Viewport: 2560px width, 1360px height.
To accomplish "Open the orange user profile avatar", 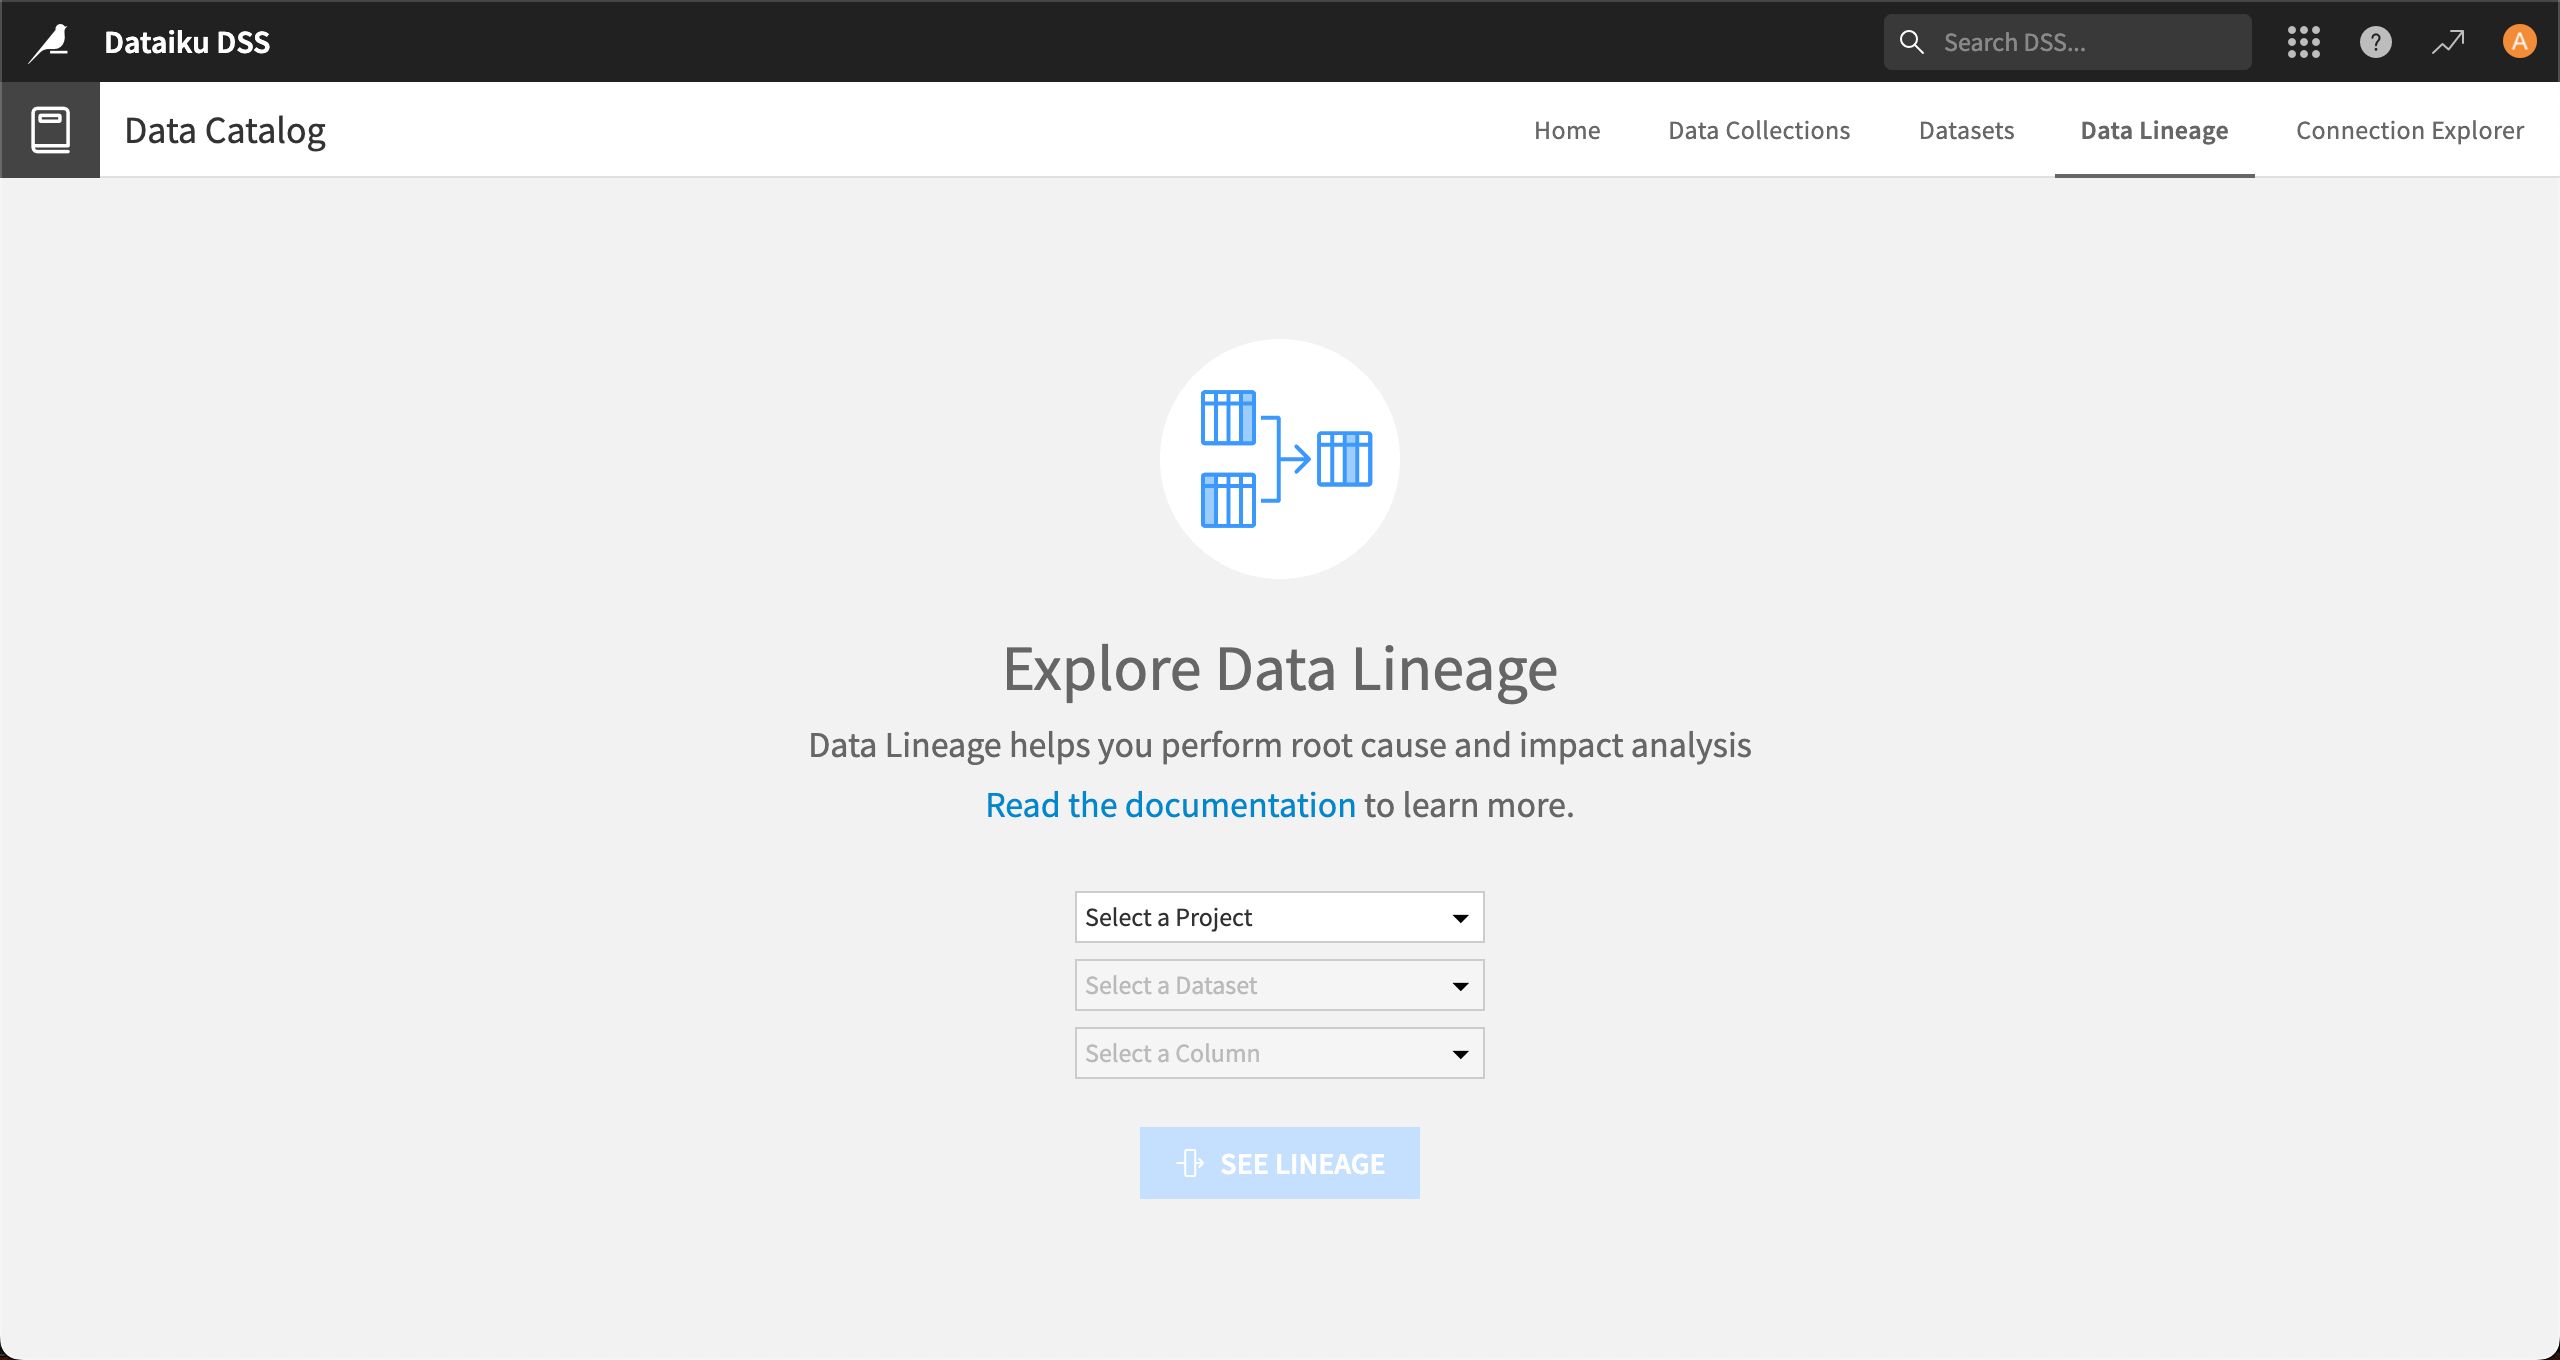I will tap(2519, 42).
